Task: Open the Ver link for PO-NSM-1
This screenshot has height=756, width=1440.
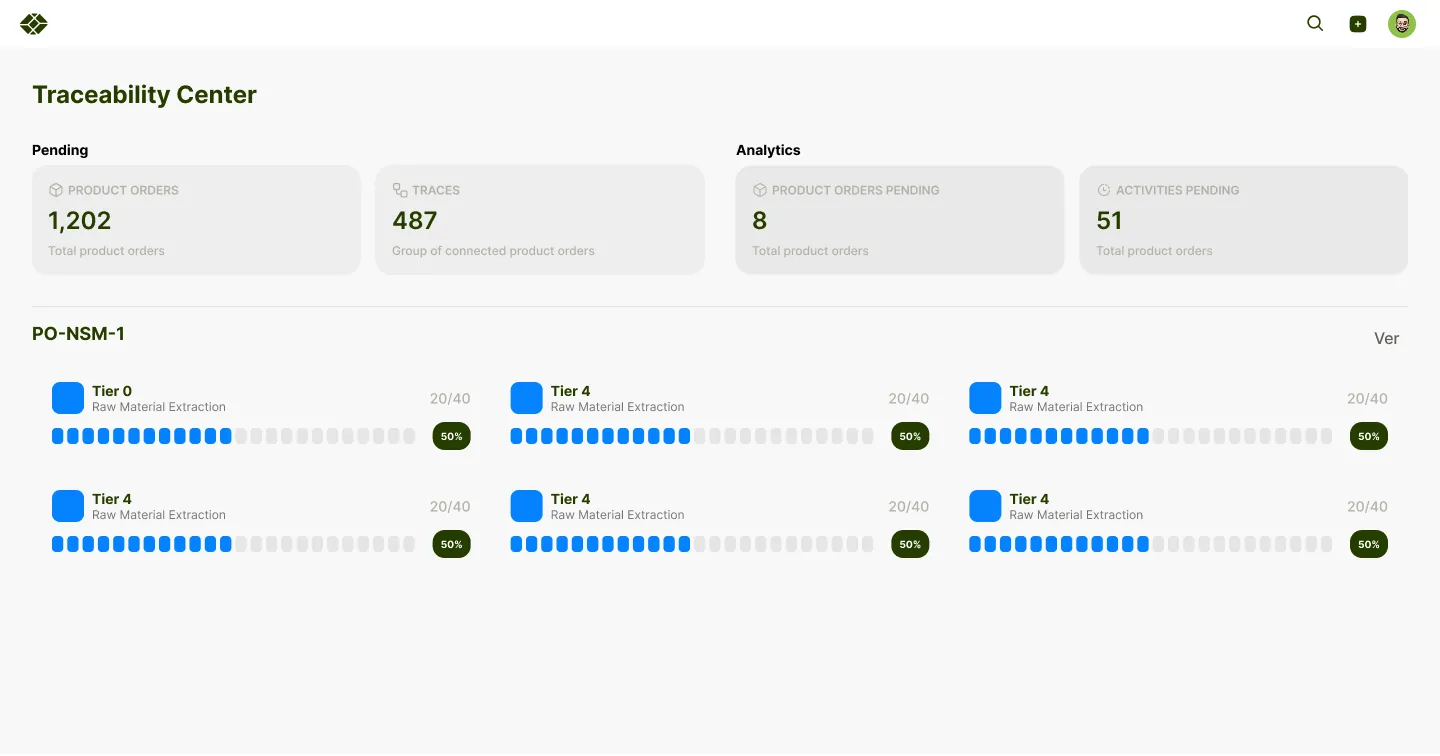Action: click(1386, 338)
